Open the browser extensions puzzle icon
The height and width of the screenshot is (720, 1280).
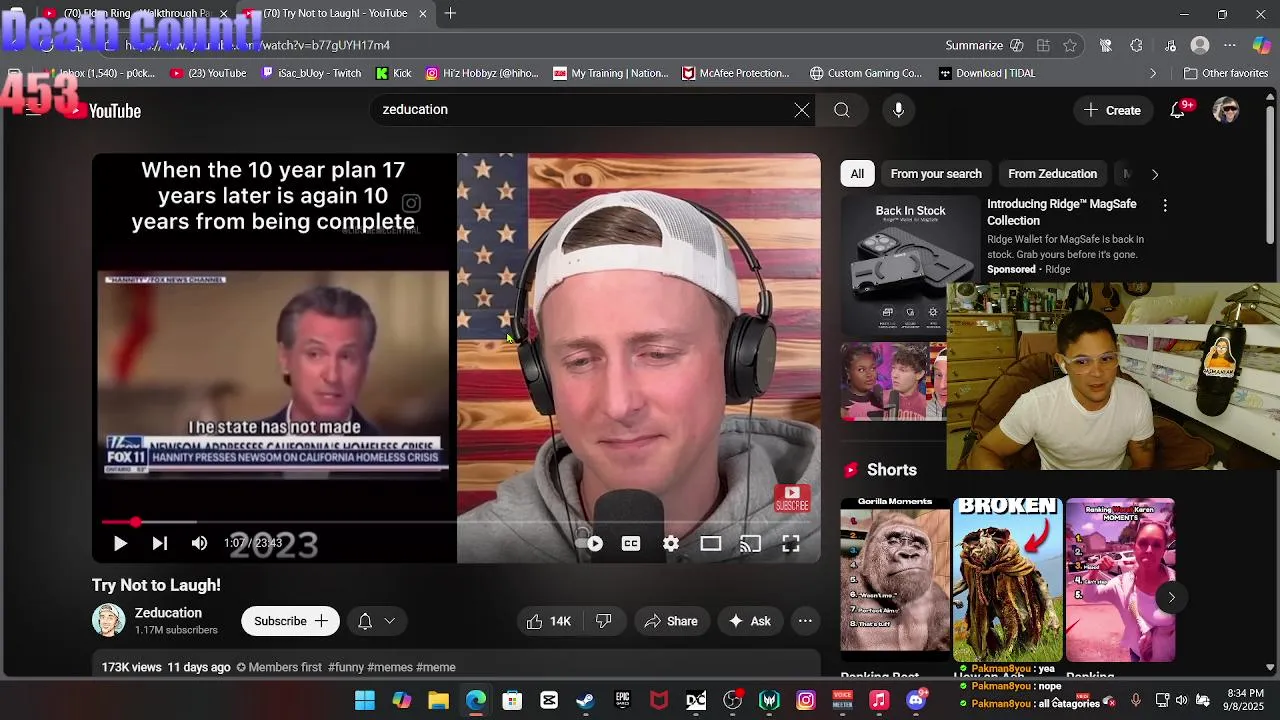(1136, 45)
